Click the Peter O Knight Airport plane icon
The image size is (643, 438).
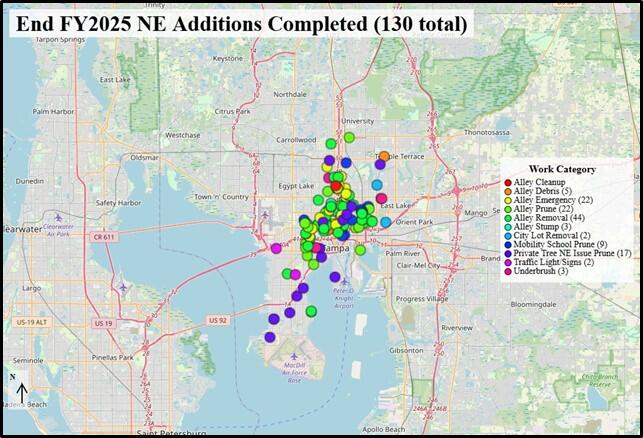pos(344,282)
